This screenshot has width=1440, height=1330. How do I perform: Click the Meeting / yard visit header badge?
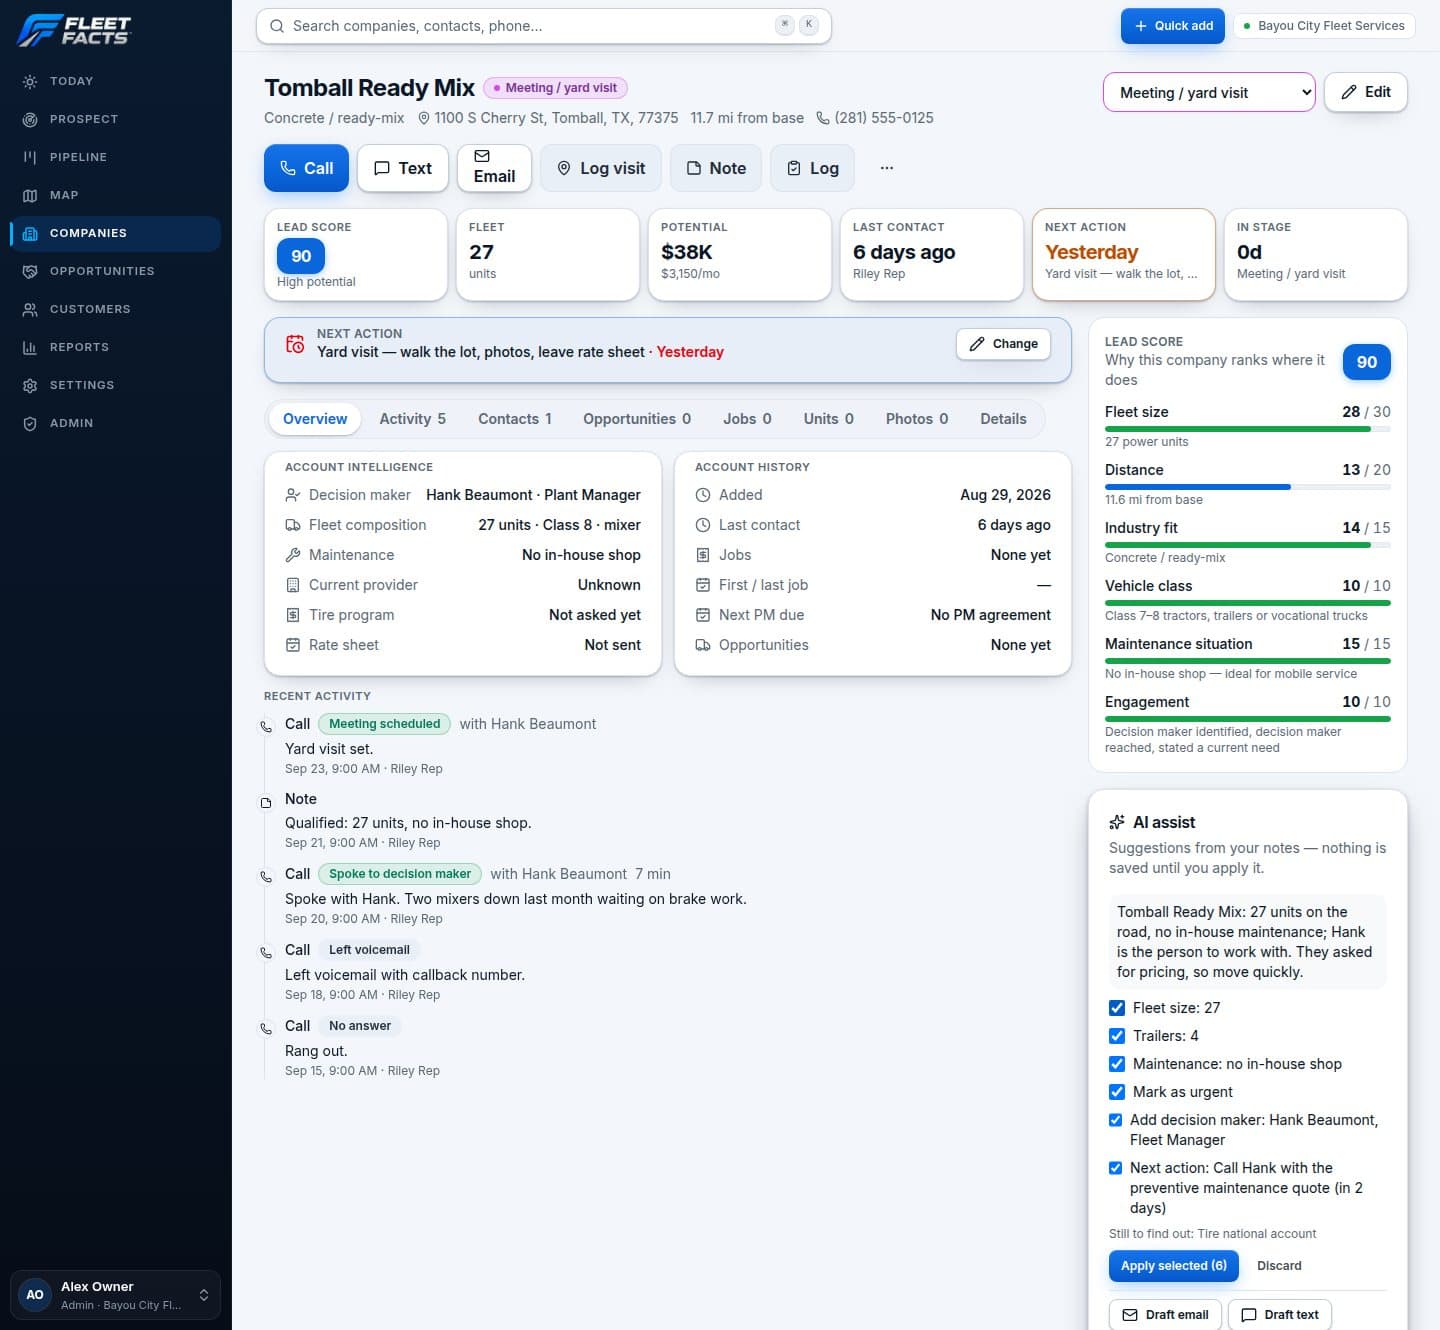pyautogui.click(x=555, y=88)
